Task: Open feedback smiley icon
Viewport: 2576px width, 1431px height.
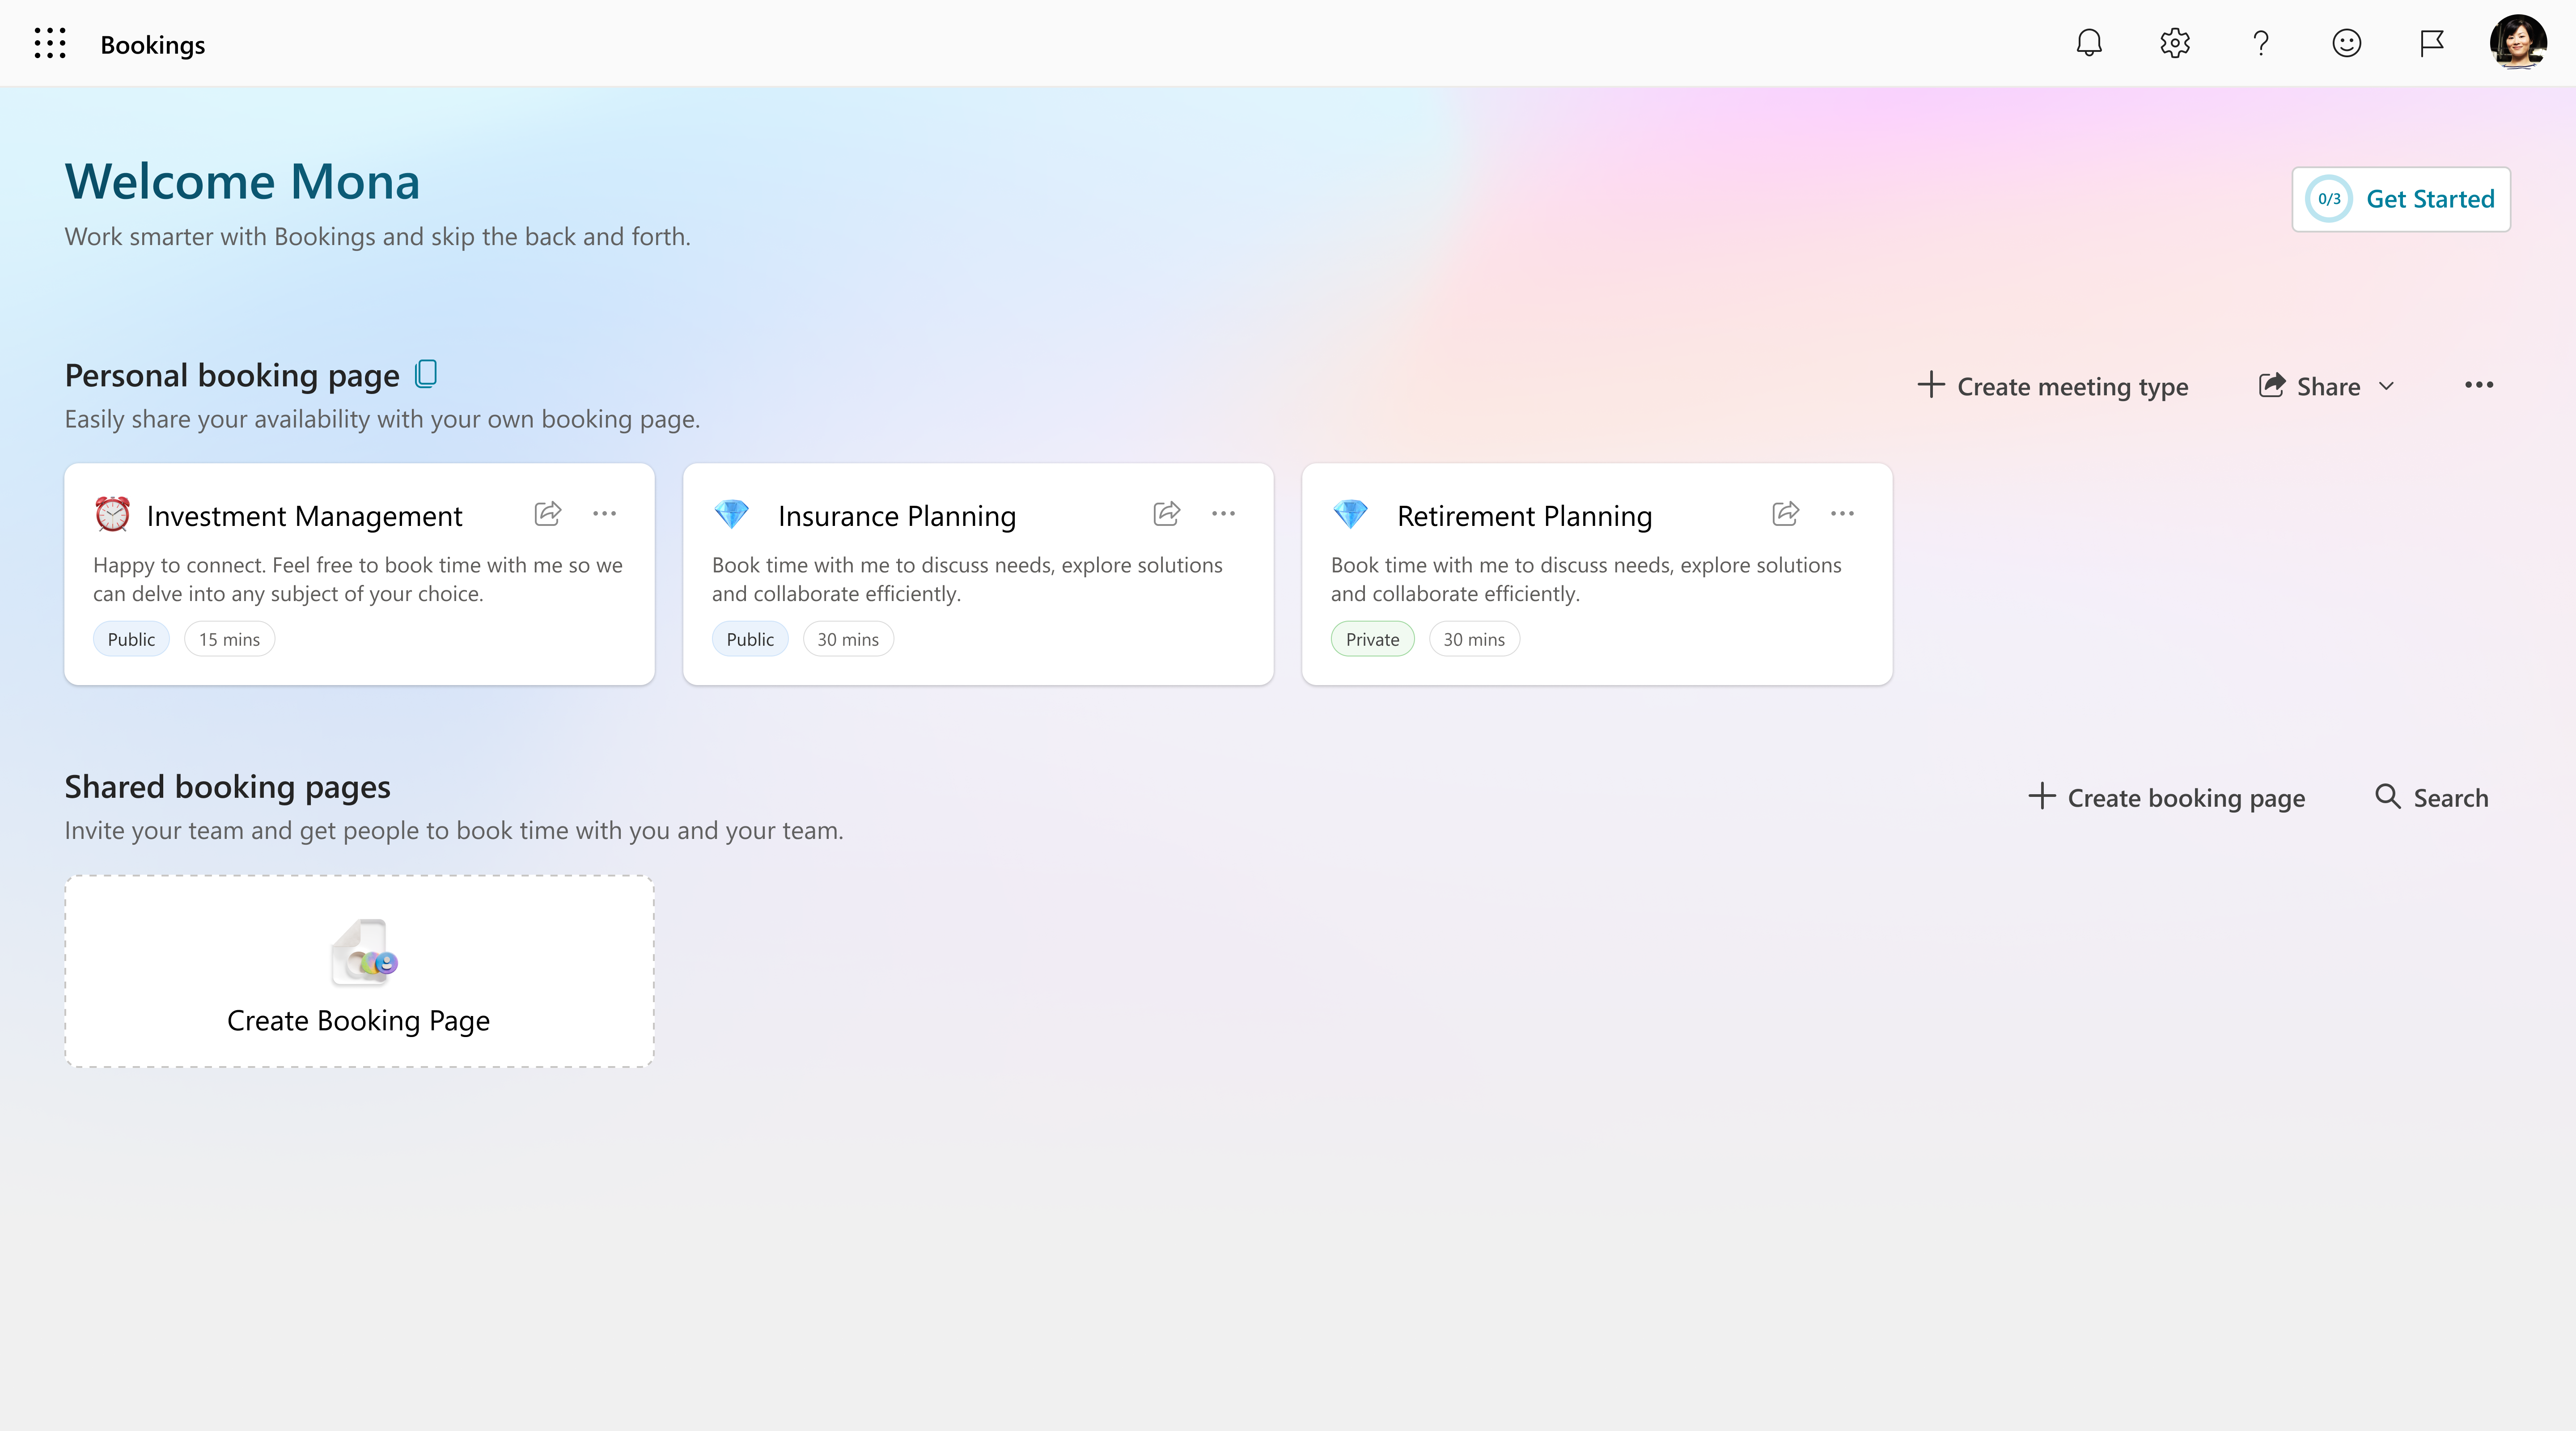Action: pyautogui.click(x=2346, y=43)
